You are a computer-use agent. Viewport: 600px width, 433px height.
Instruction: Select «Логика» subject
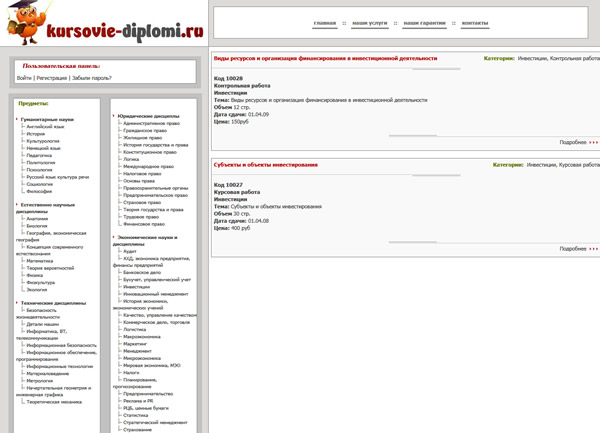point(131,159)
